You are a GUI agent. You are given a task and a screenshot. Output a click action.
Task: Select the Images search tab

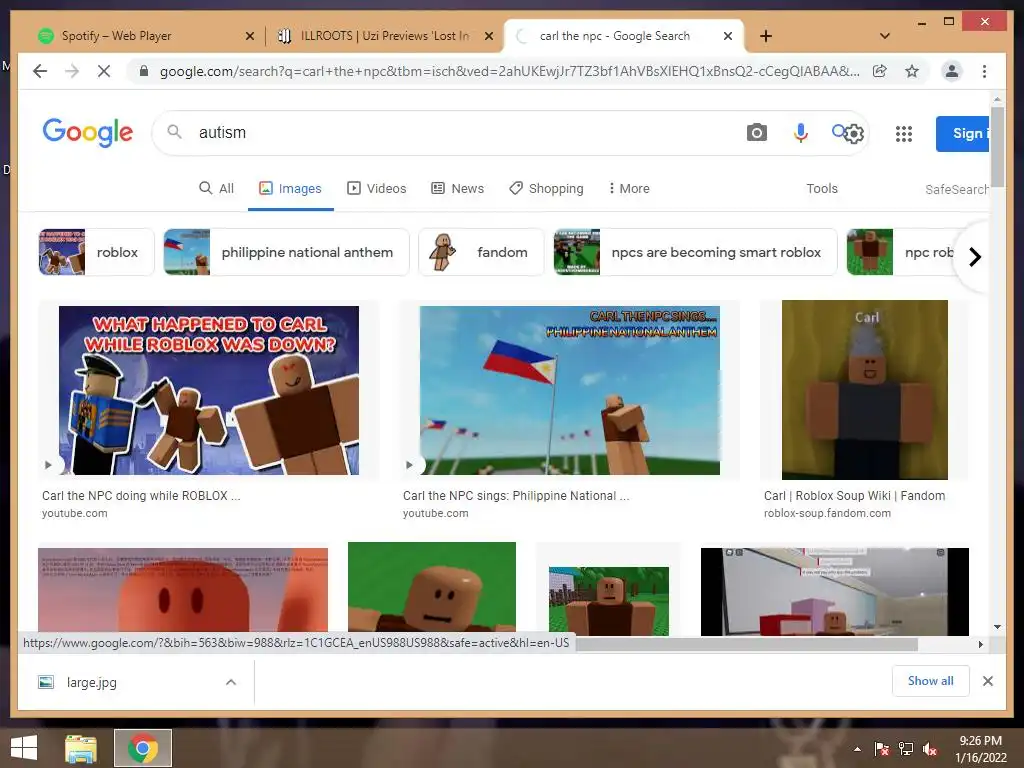[291, 189]
